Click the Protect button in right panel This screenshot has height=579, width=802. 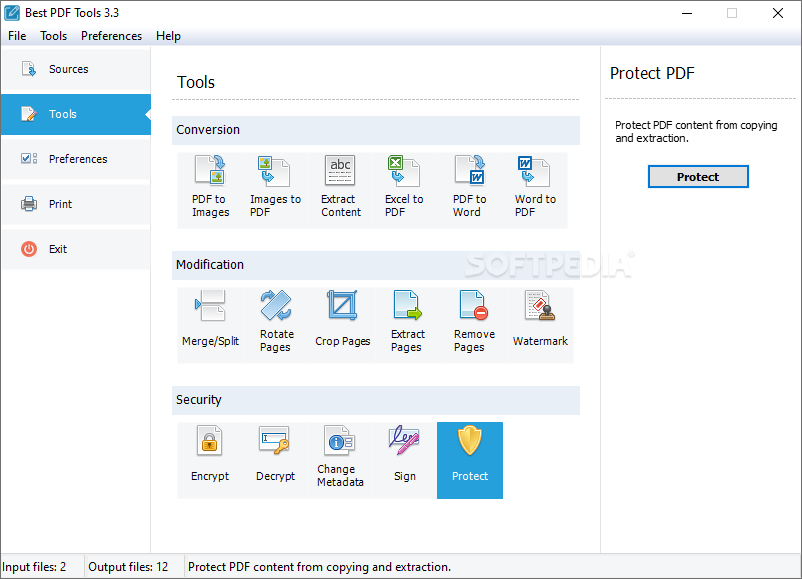(x=698, y=176)
